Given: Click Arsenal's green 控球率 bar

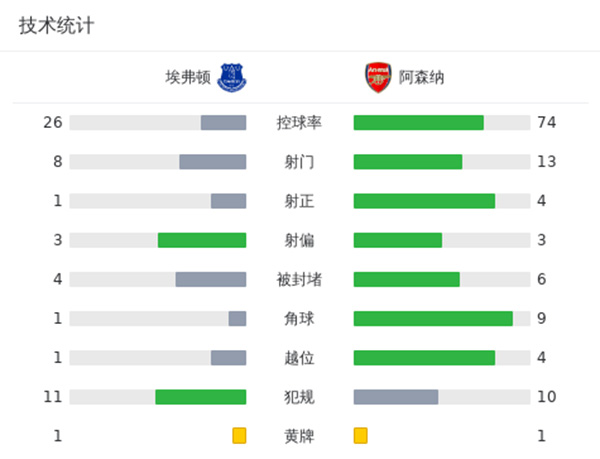Looking at the screenshot, I should click(x=418, y=123).
